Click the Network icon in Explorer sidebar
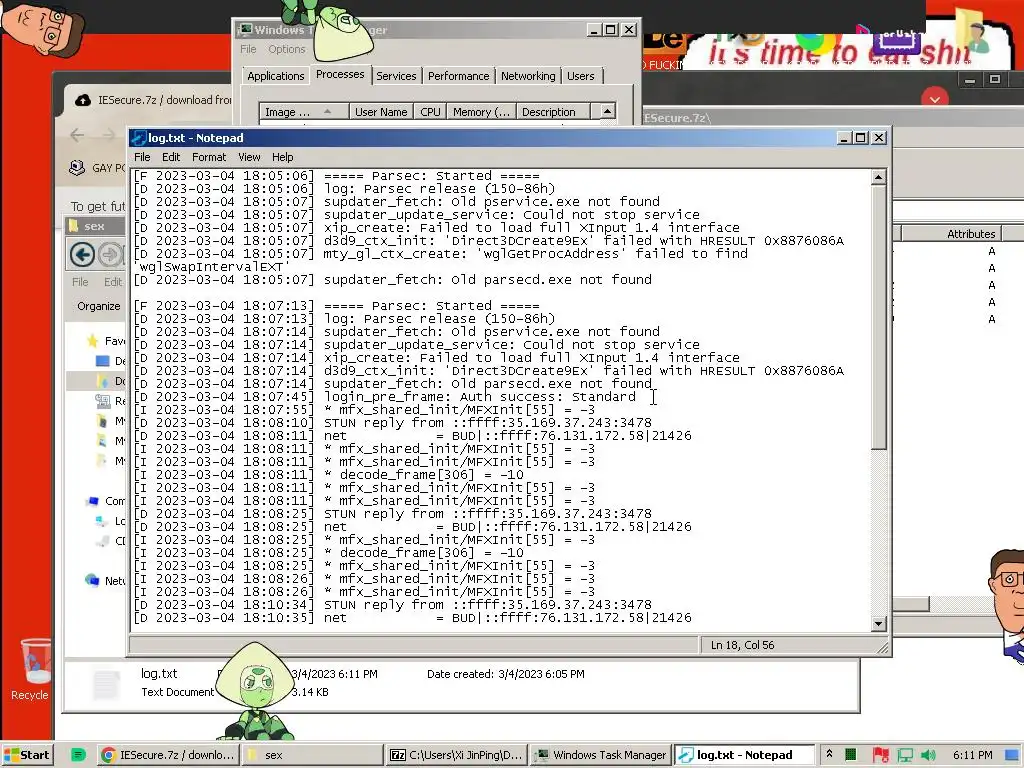The height and width of the screenshot is (768, 1024). click(92, 580)
